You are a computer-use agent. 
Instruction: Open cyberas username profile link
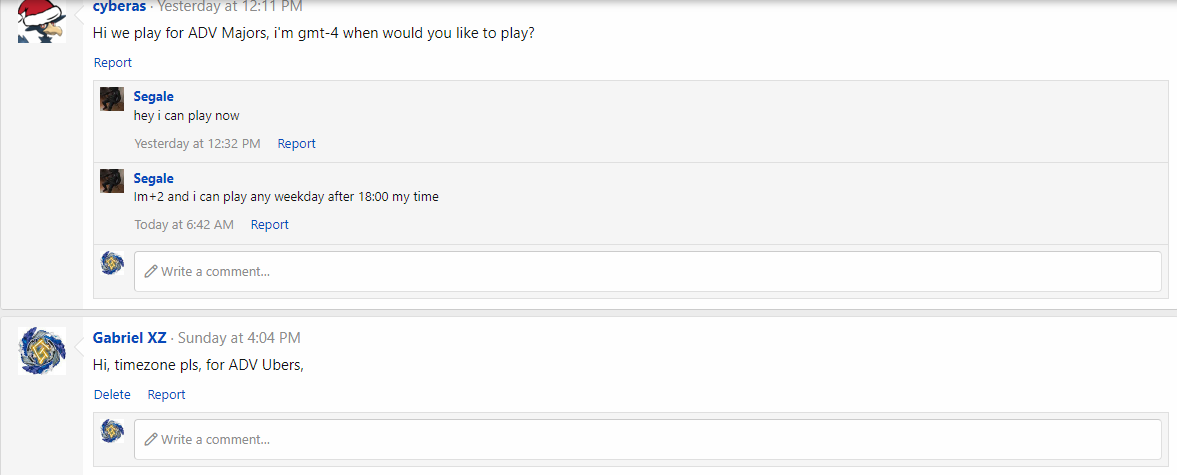point(119,7)
